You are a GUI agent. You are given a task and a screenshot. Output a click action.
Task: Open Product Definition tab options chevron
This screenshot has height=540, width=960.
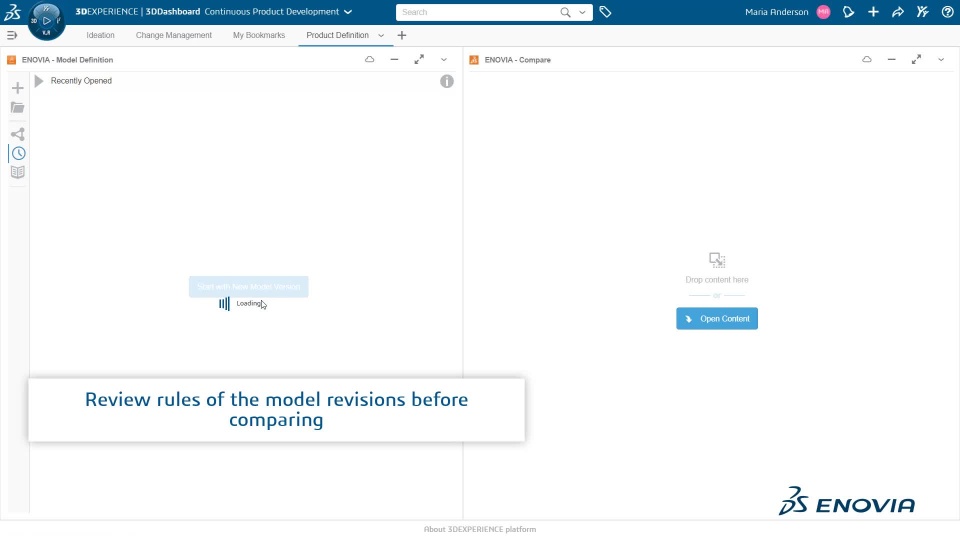click(x=381, y=36)
